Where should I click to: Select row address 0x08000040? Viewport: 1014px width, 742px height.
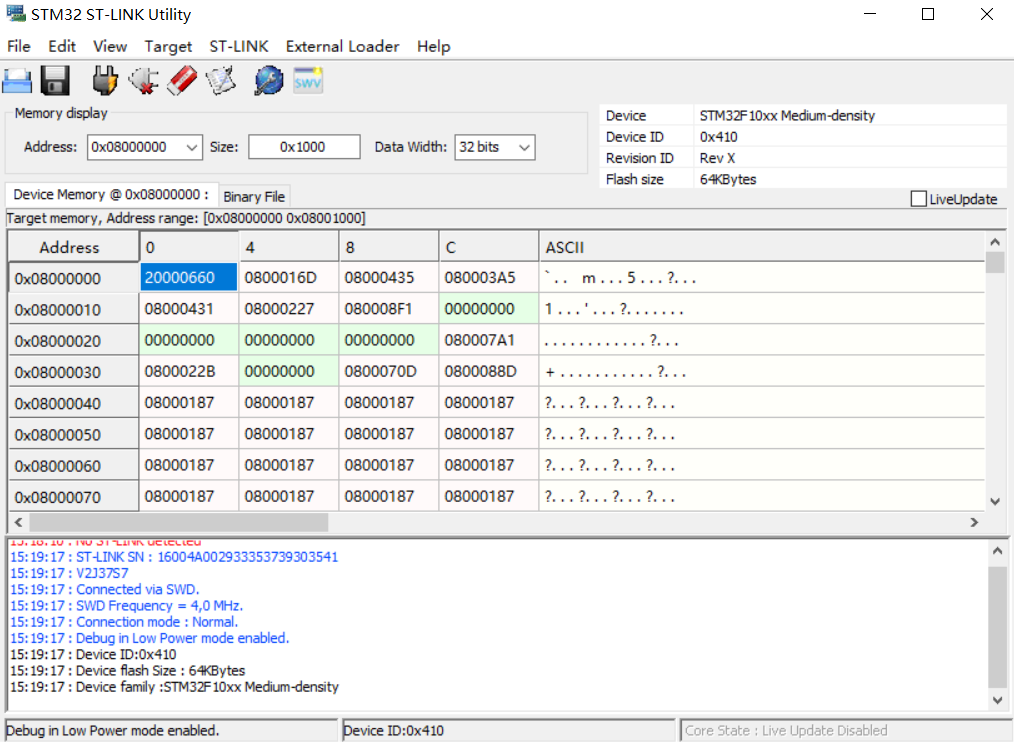[x=73, y=403]
